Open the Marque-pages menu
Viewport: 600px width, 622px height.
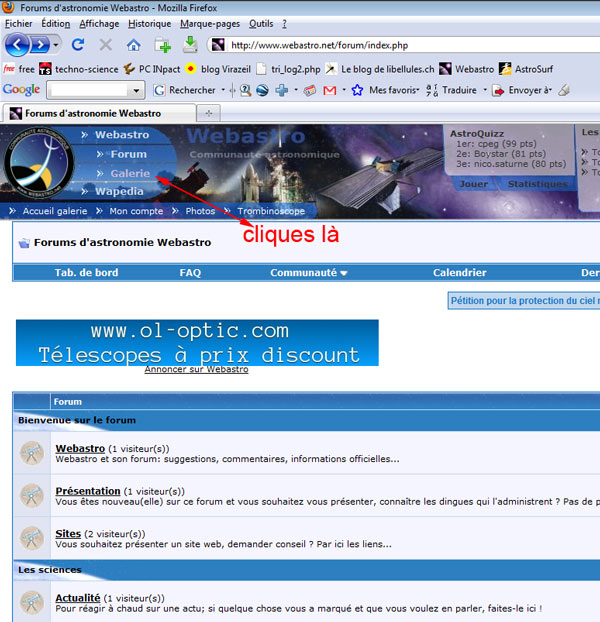tap(210, 24)
